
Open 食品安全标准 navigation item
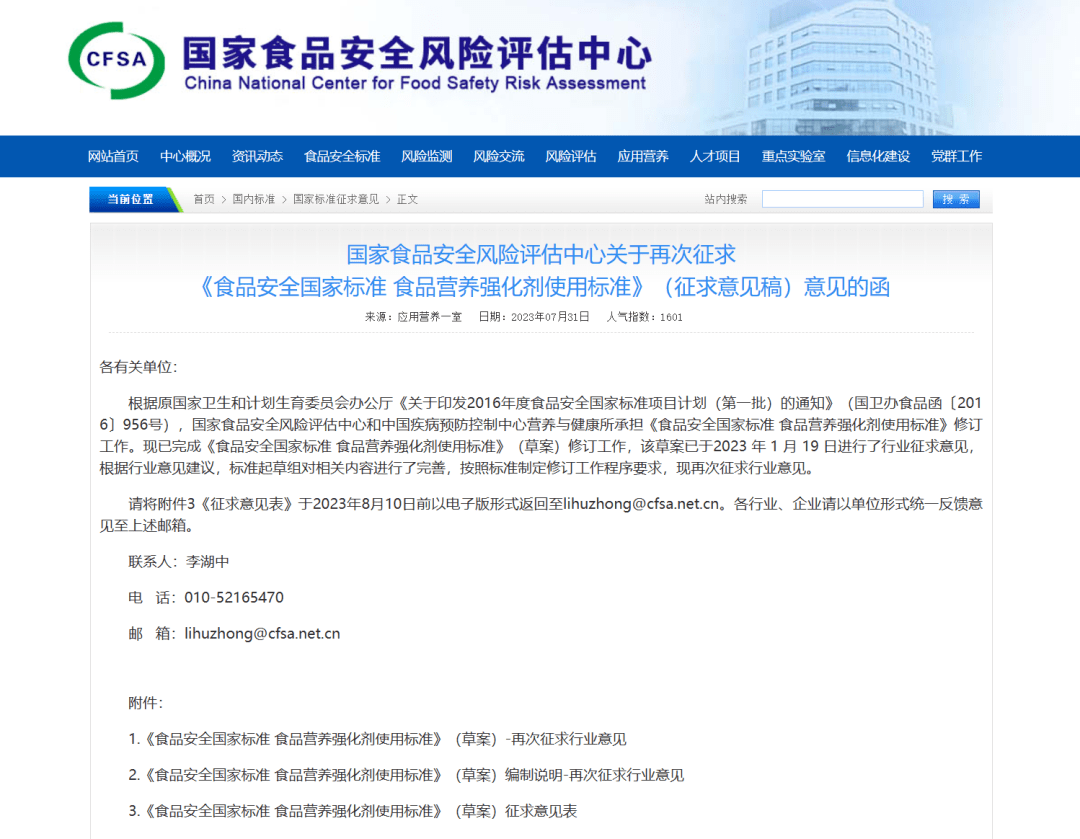tap(342, 156)
